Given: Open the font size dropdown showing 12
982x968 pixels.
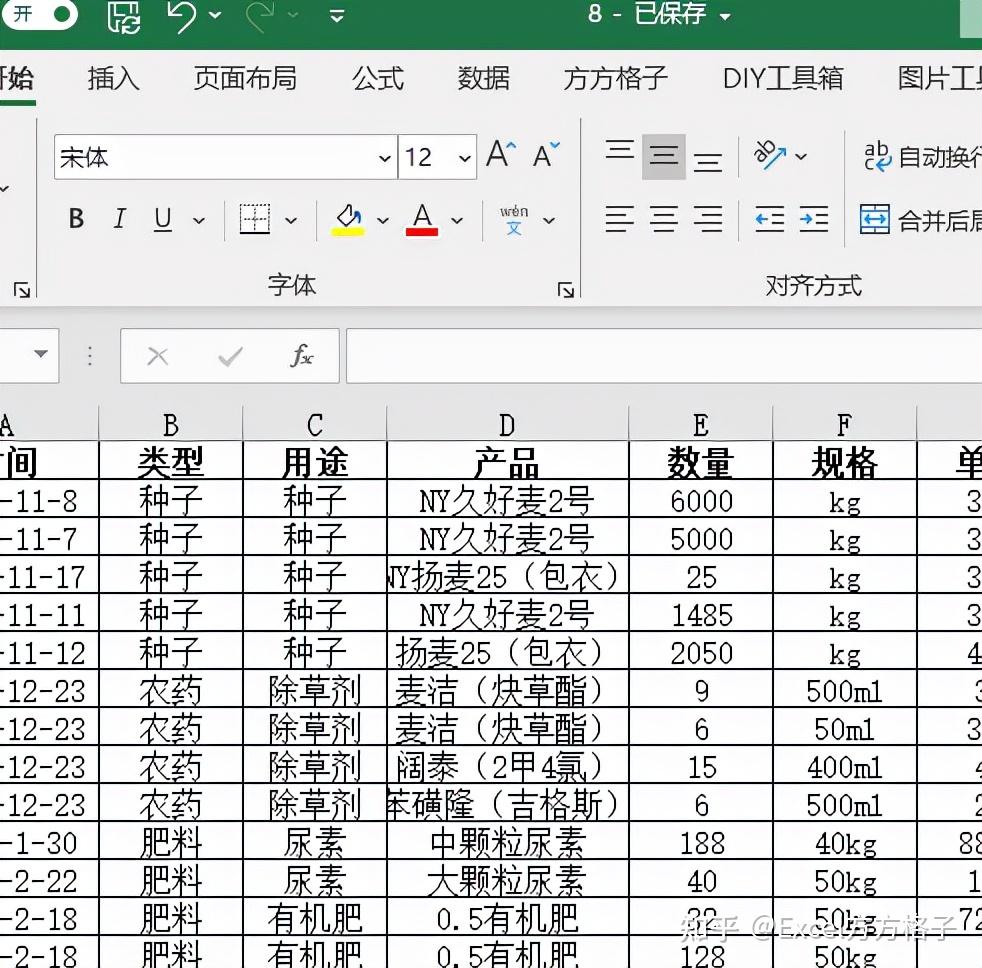Looking at the screenshot, I should coord(465,158).
